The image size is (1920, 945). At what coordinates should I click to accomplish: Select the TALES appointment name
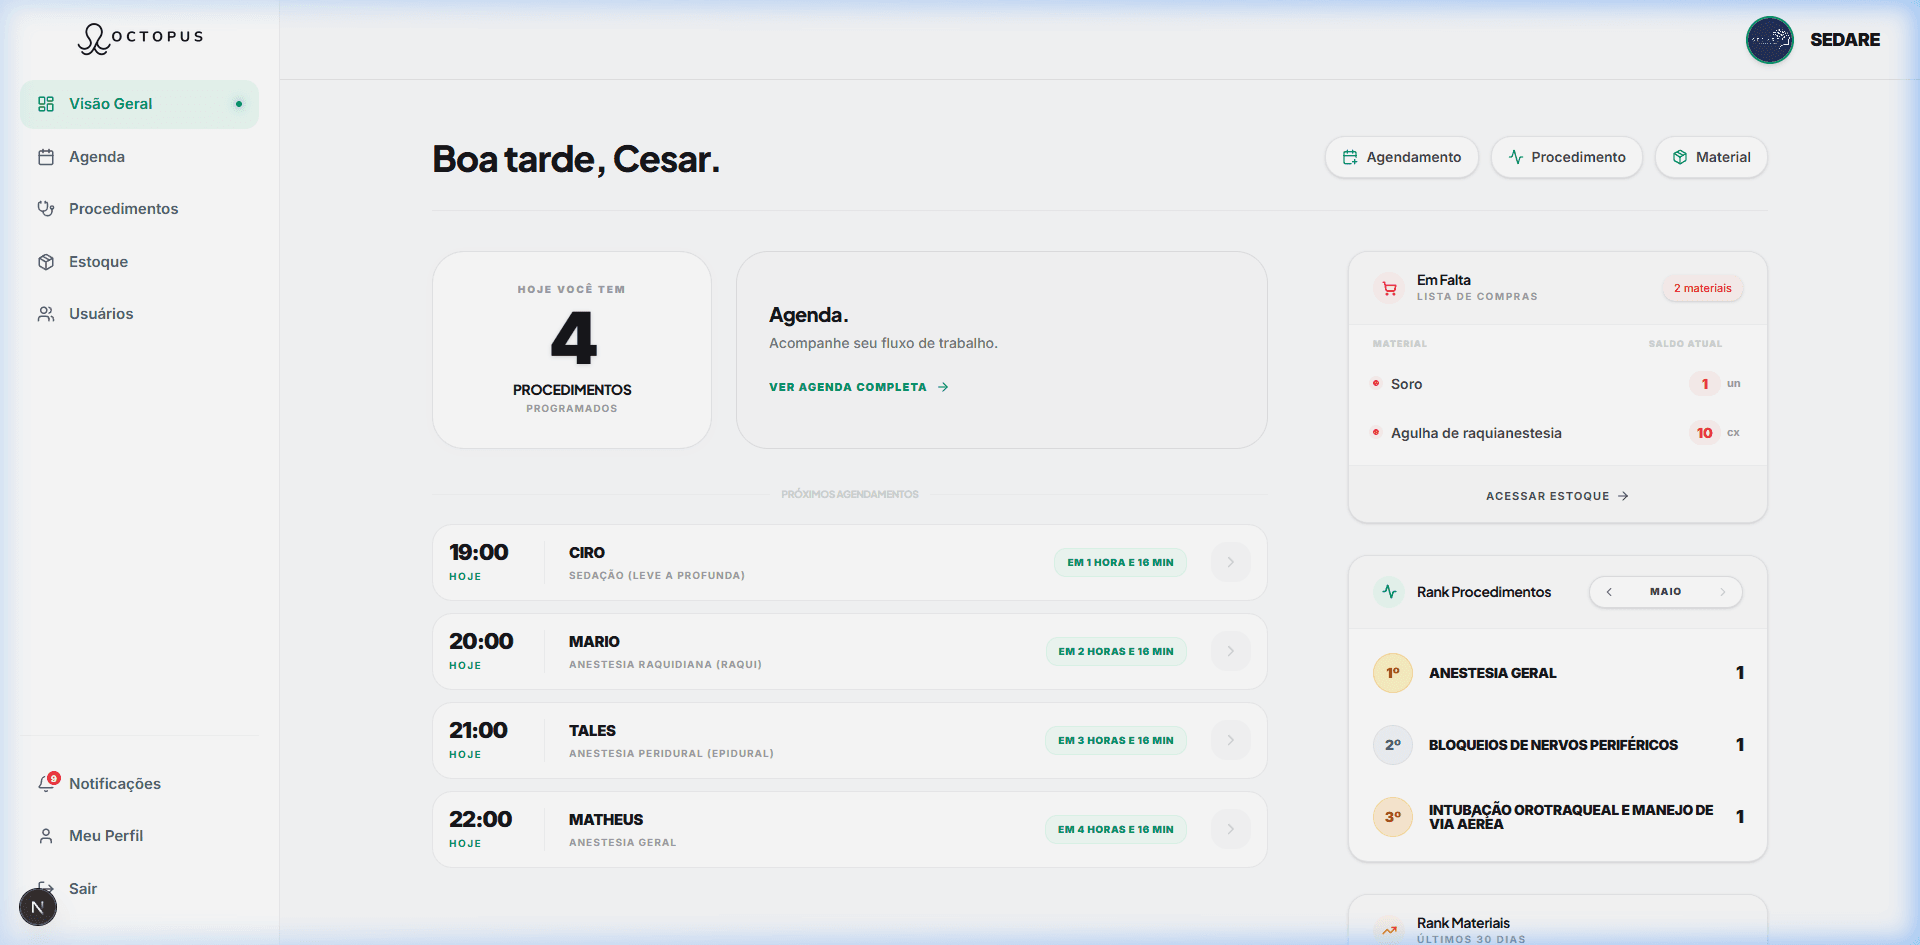(592, 731)
